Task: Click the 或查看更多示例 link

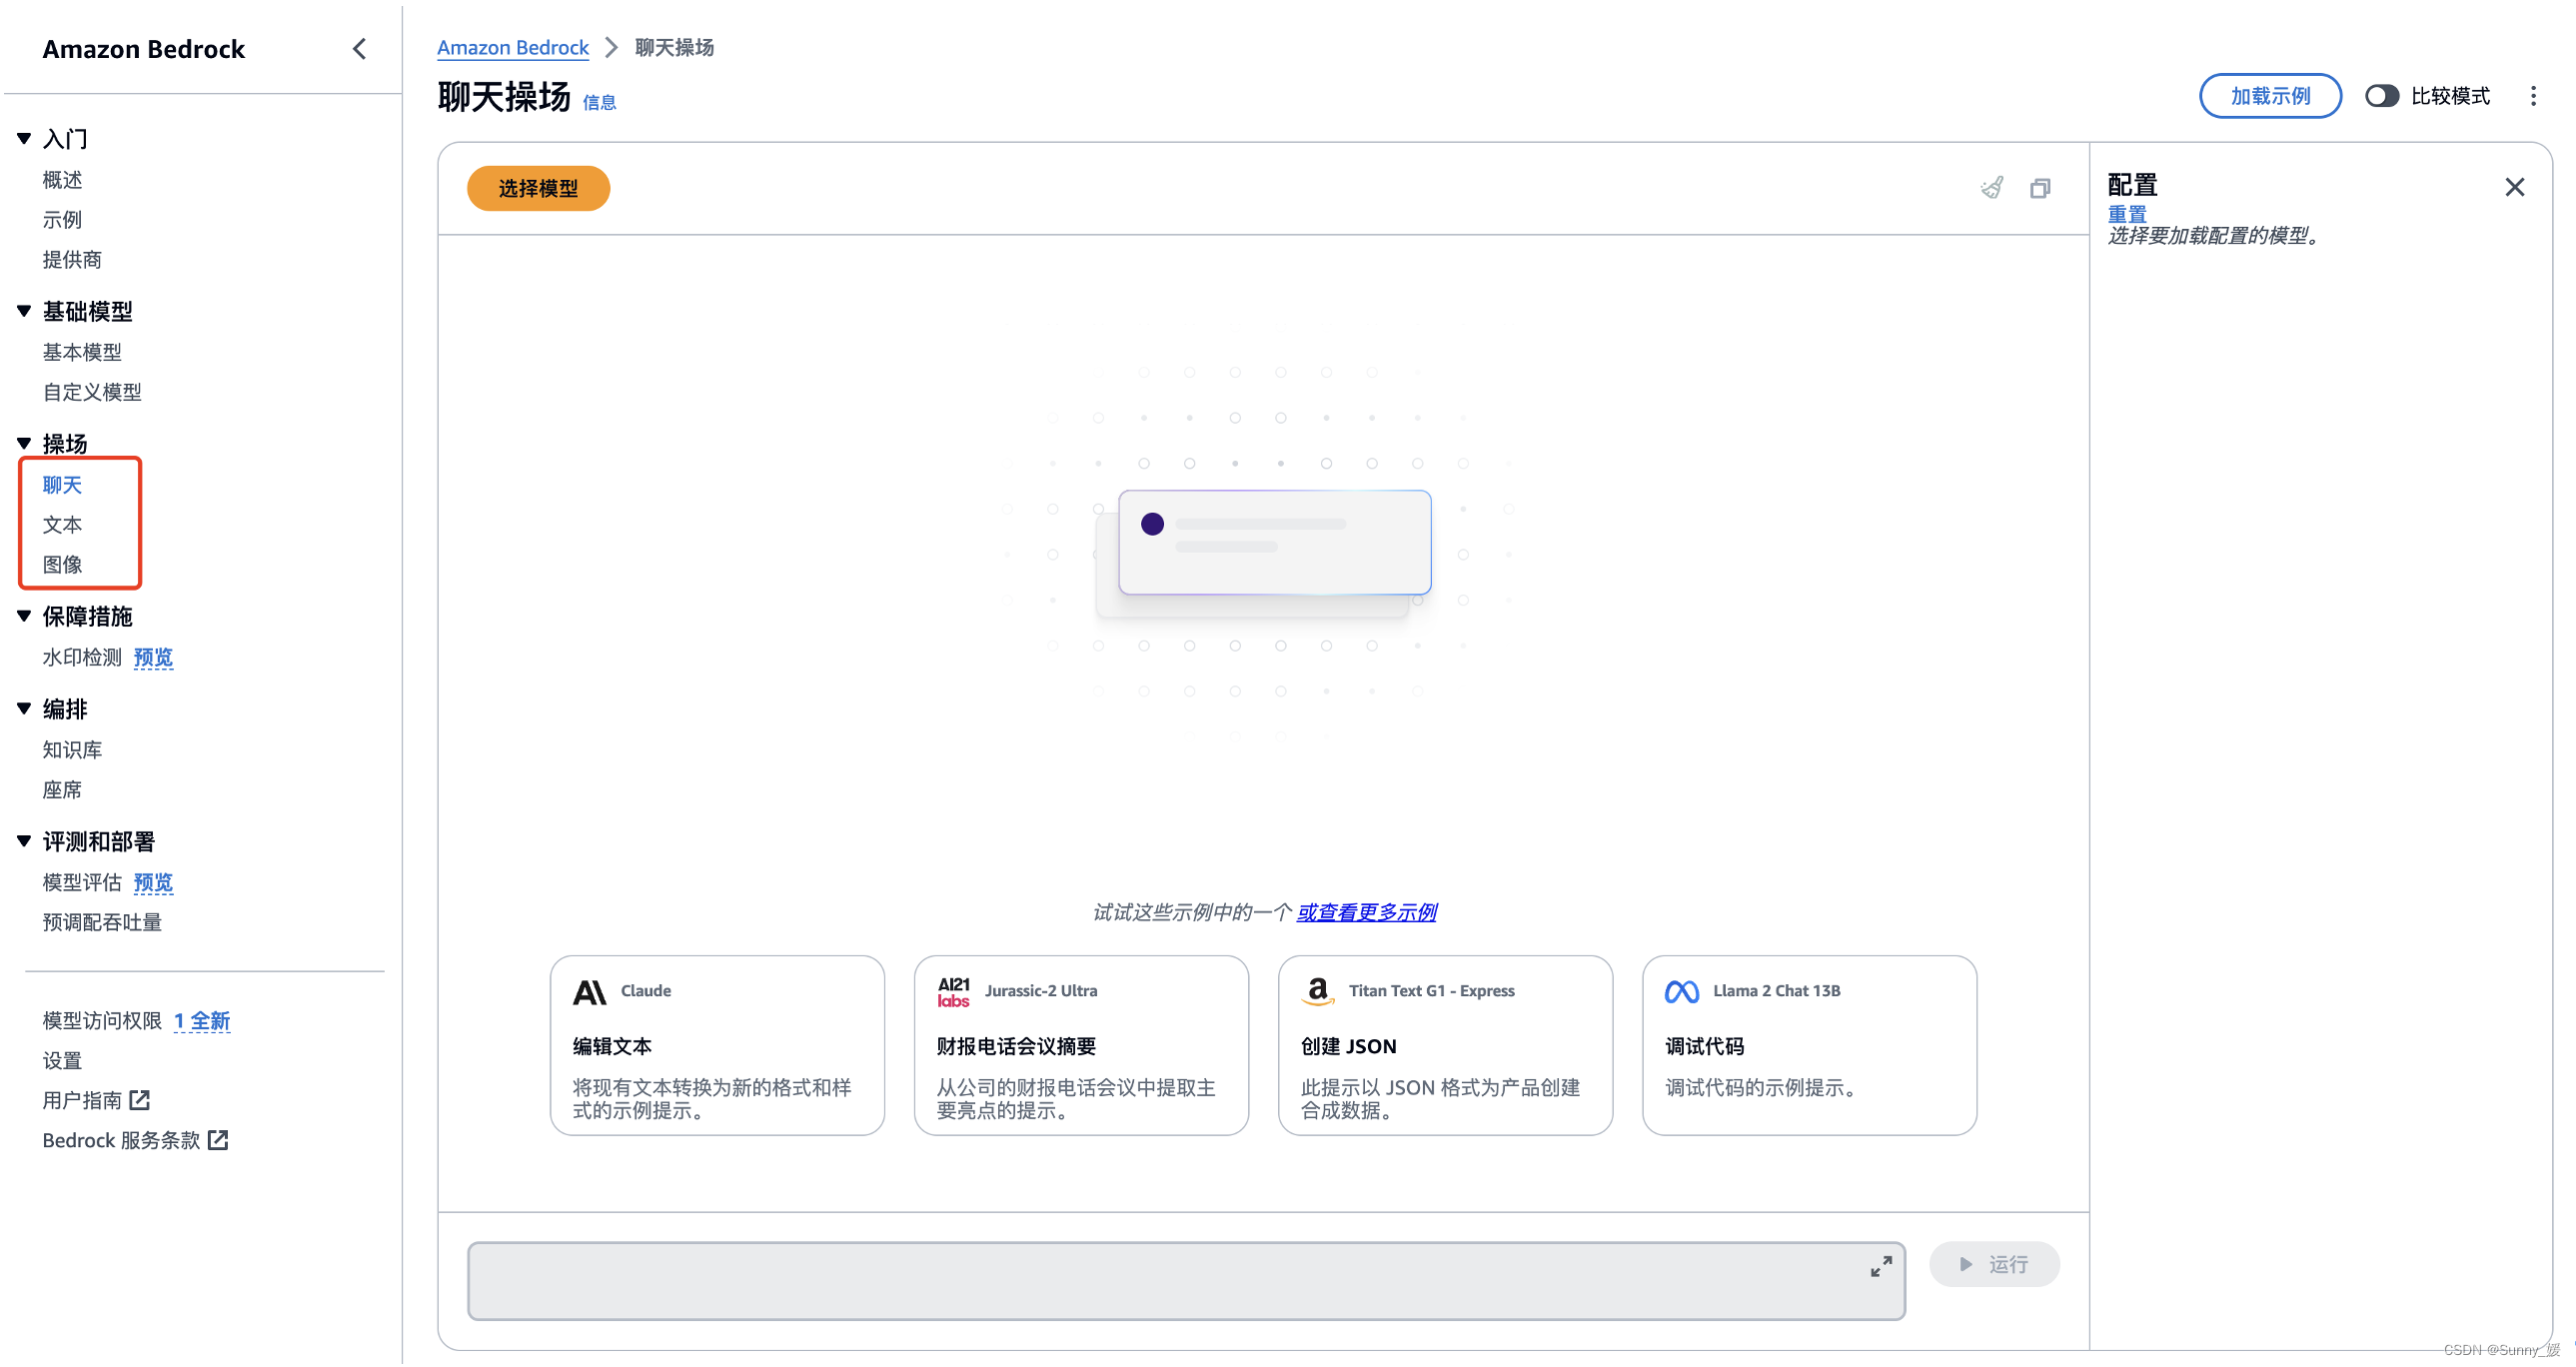Action: (x=1366, y=912)
